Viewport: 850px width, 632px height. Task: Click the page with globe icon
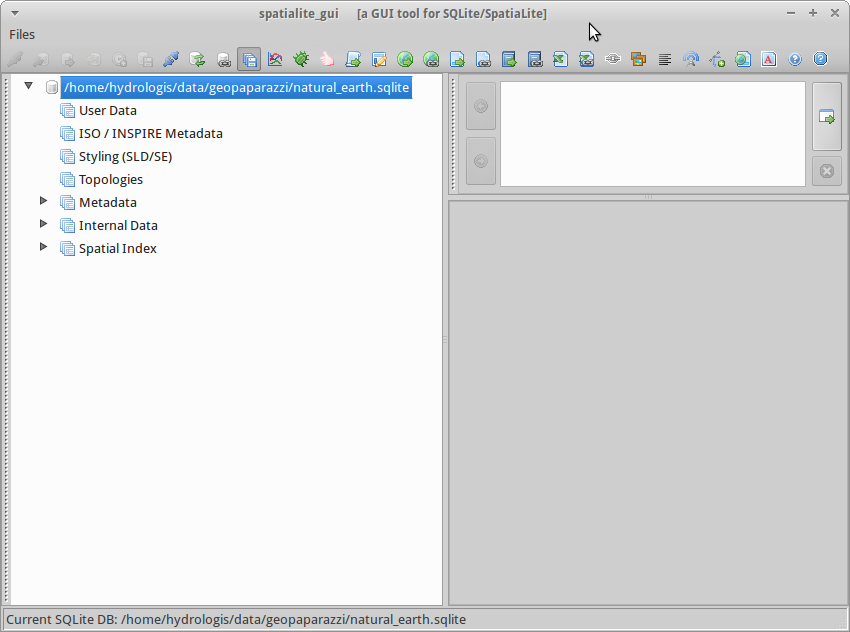coord(743,59)
